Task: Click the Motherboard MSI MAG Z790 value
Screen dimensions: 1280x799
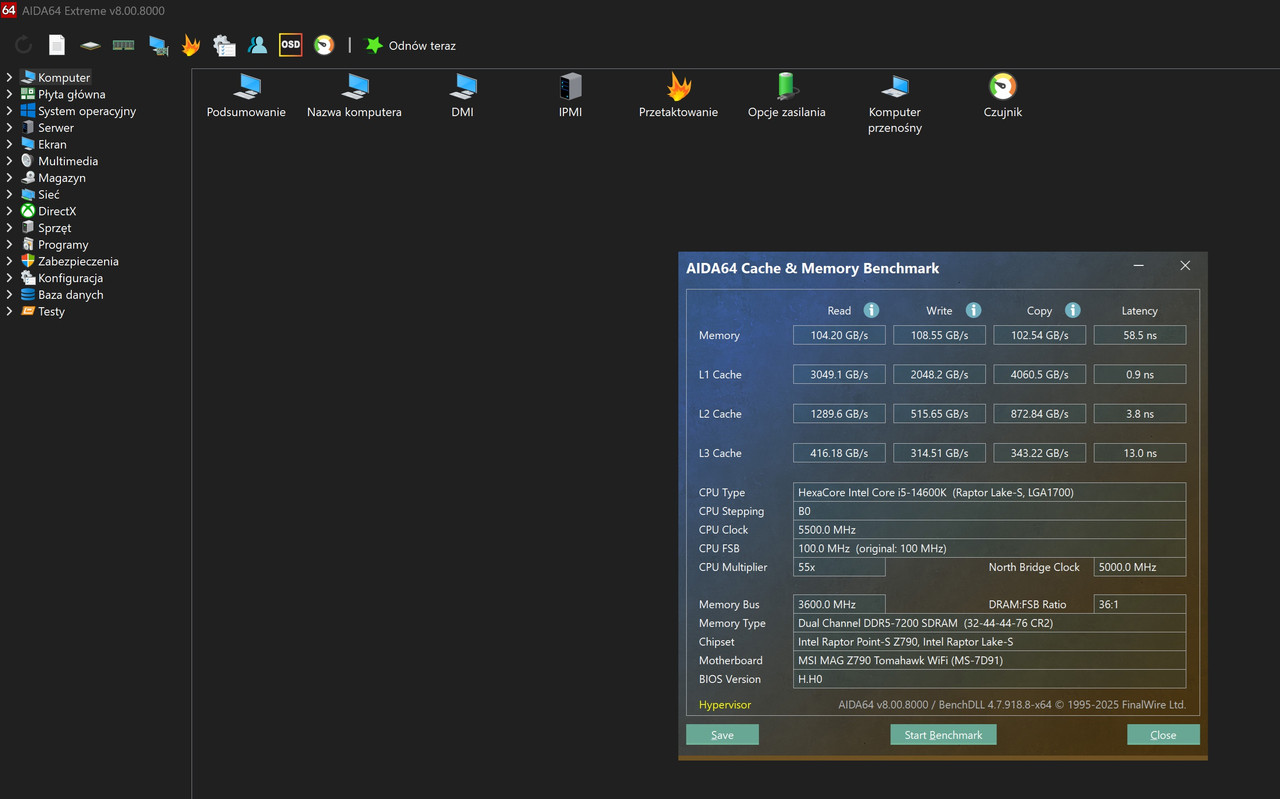Action: [990, 660]
